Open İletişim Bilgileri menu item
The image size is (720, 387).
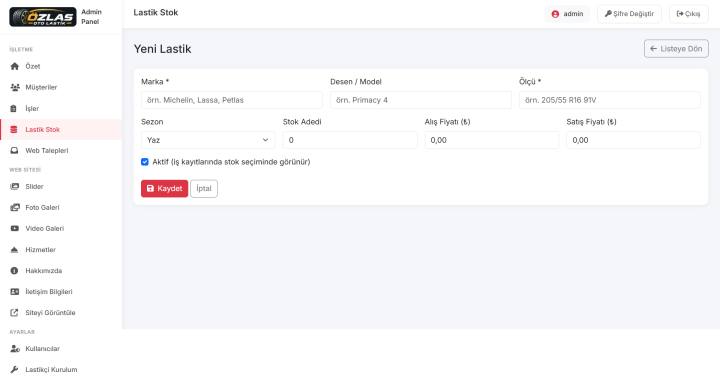49,292
